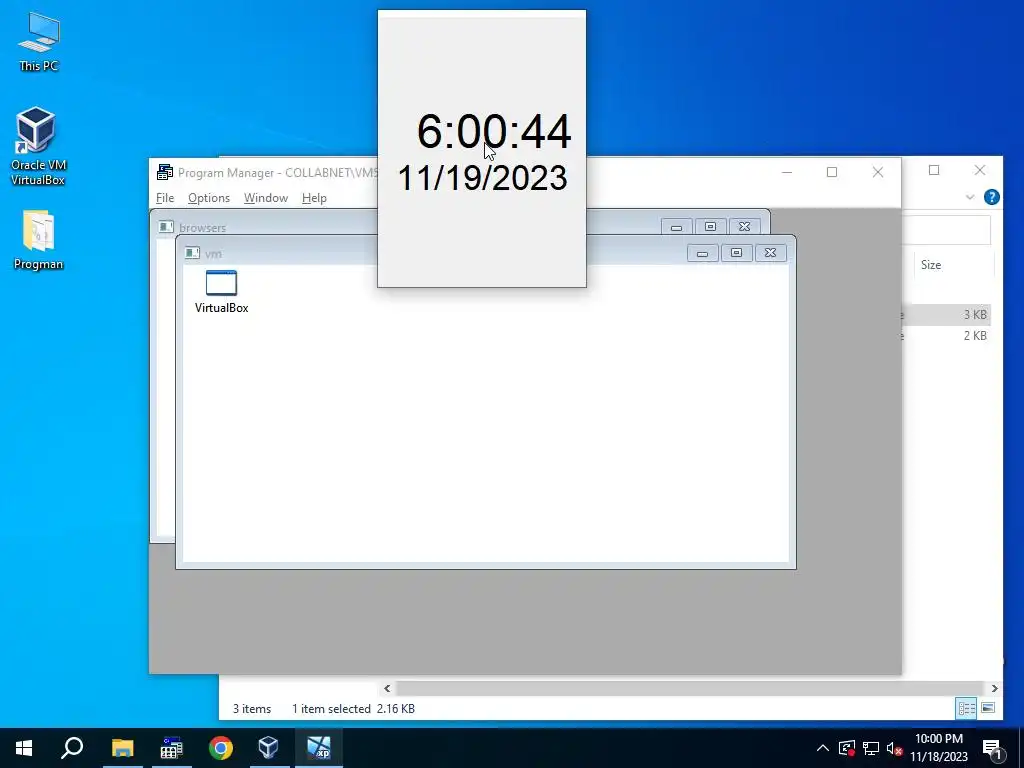Select This PC desktop icon

tap(39, 42)
